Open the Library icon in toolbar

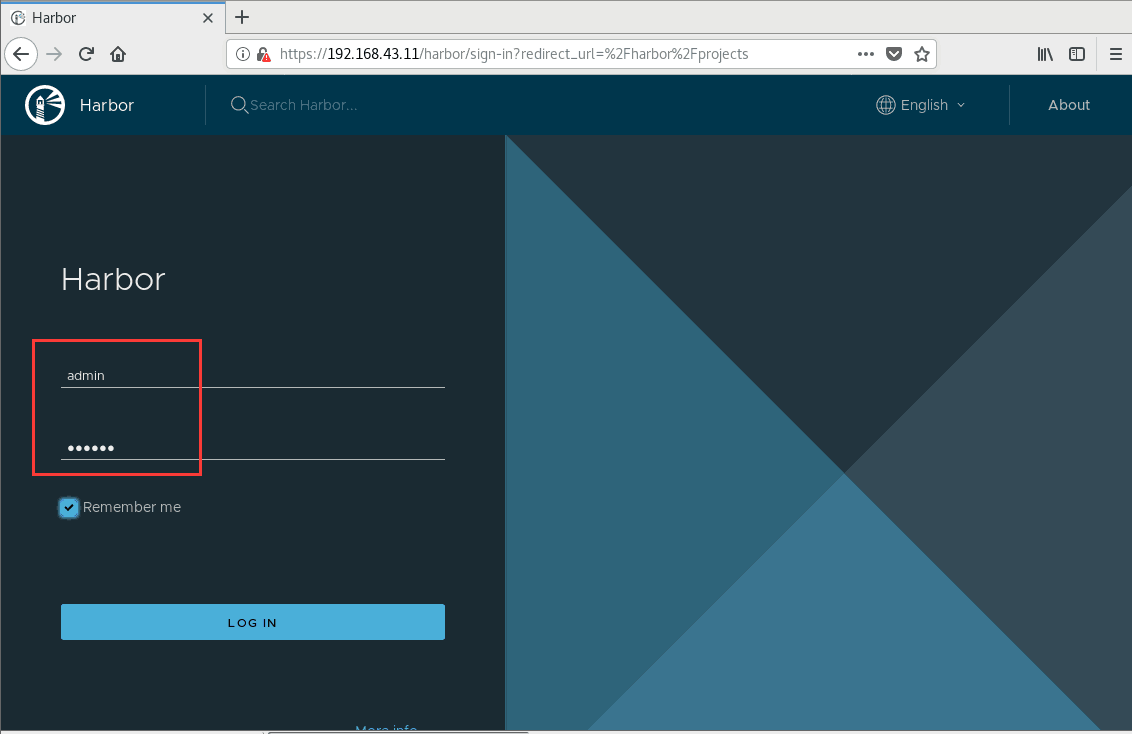click(1045, 54)
